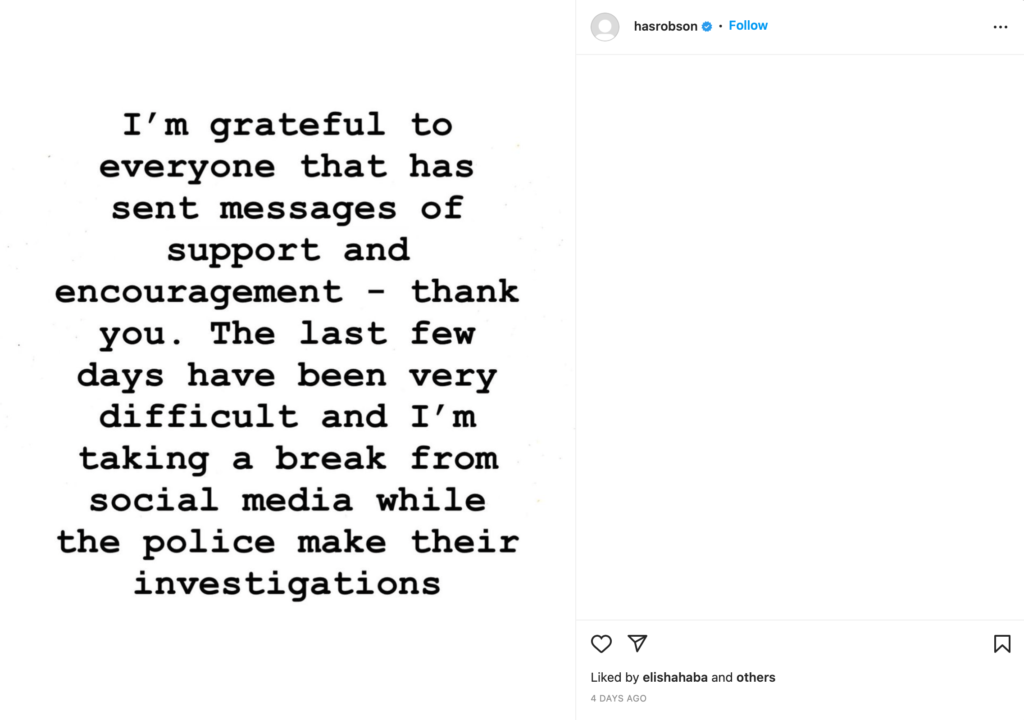Open the hasrobson username link
This screenshot has width=1024, height=720.
pyautogui.click(x=665, y=26)
